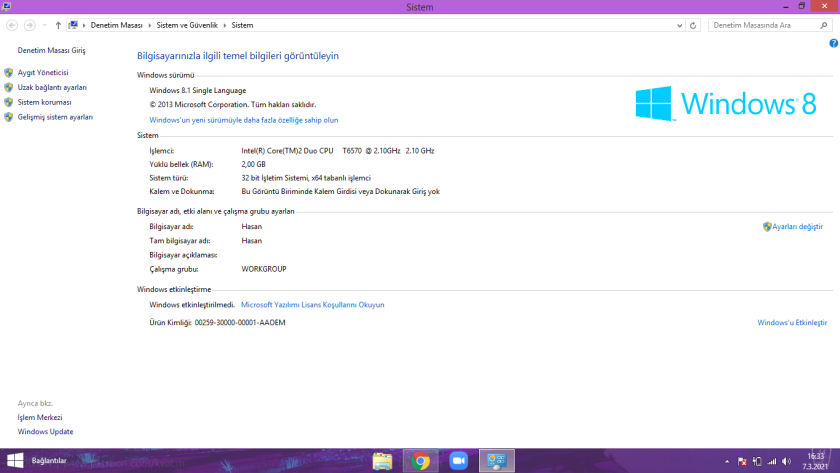The height and width of the screenshot is (473, 840).
Task: Open Aygıt Yöneticisi from the sidebar
Action: pos(42,73)
